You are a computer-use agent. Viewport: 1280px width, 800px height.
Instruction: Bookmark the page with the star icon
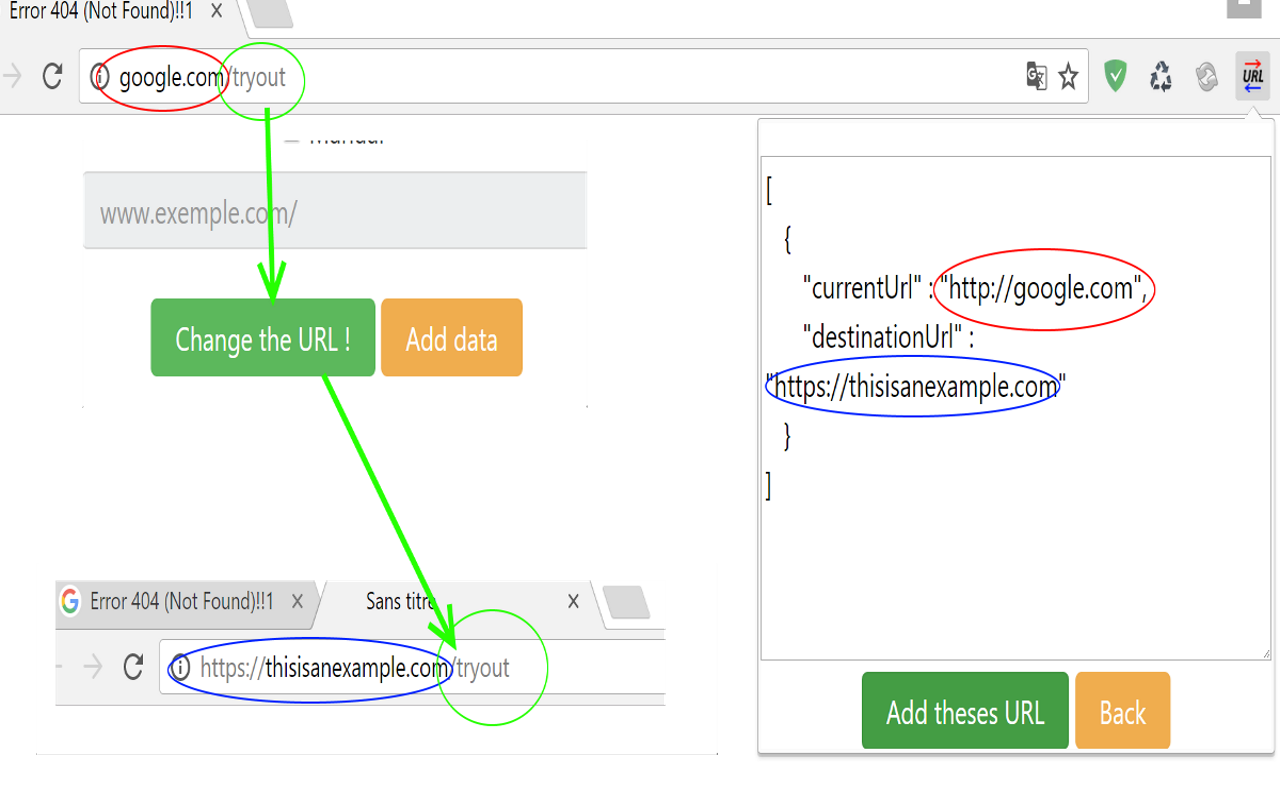pos(1068,76)
